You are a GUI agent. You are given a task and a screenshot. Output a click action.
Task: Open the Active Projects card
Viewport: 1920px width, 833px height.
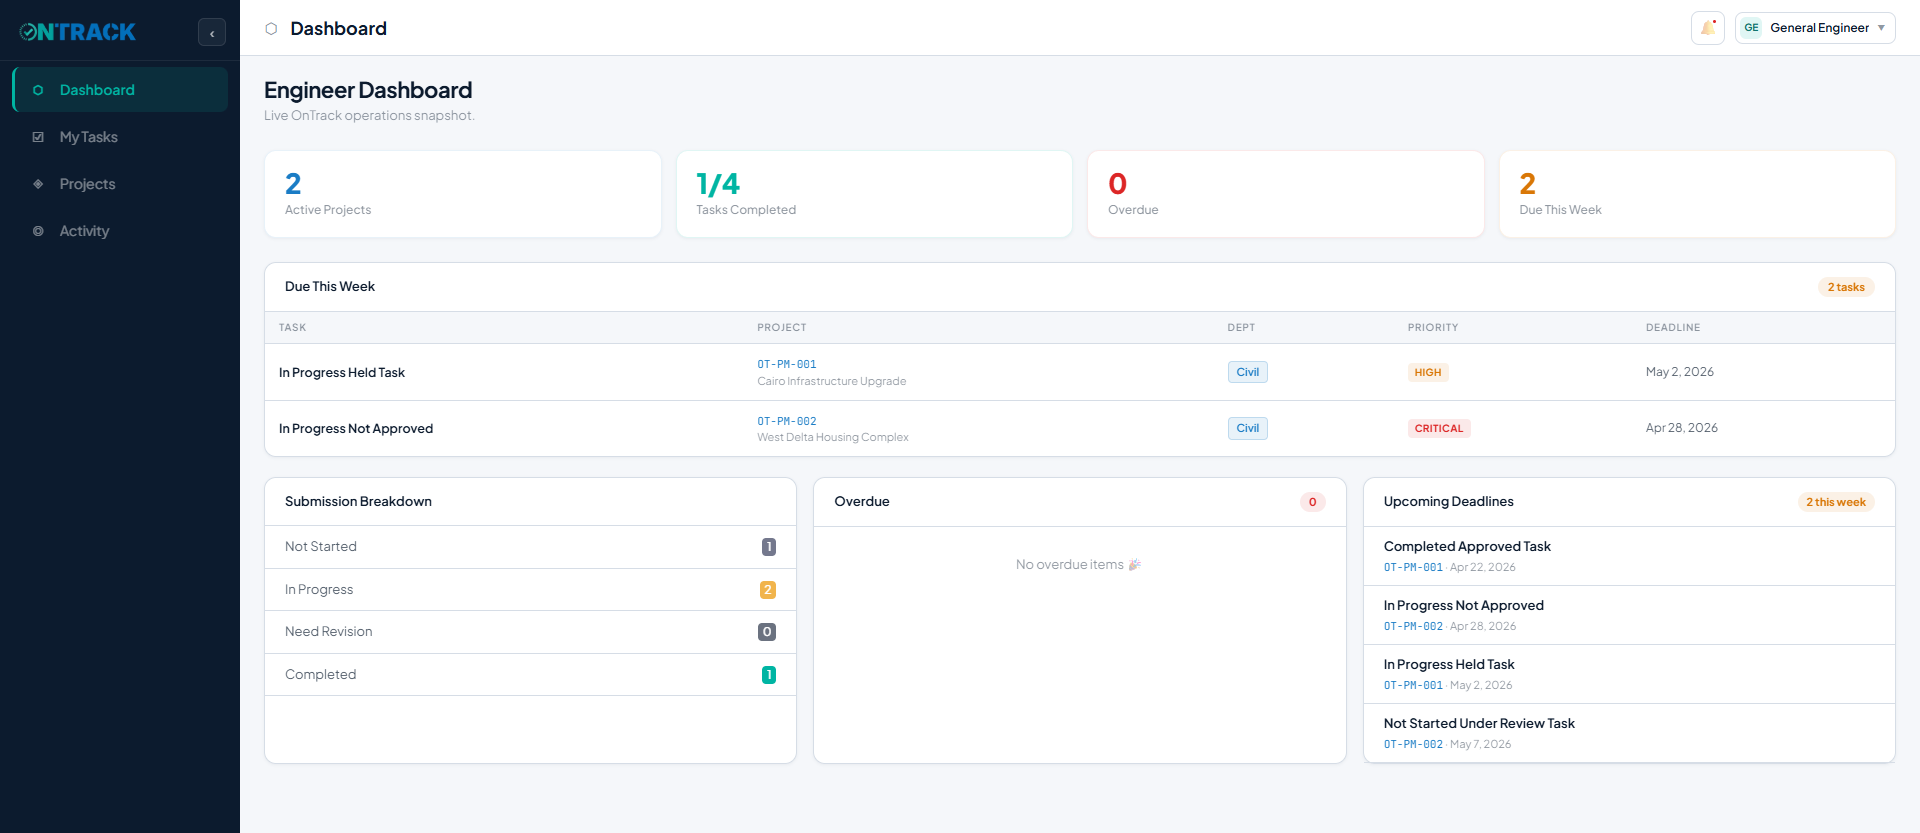(x=463, y=194)
